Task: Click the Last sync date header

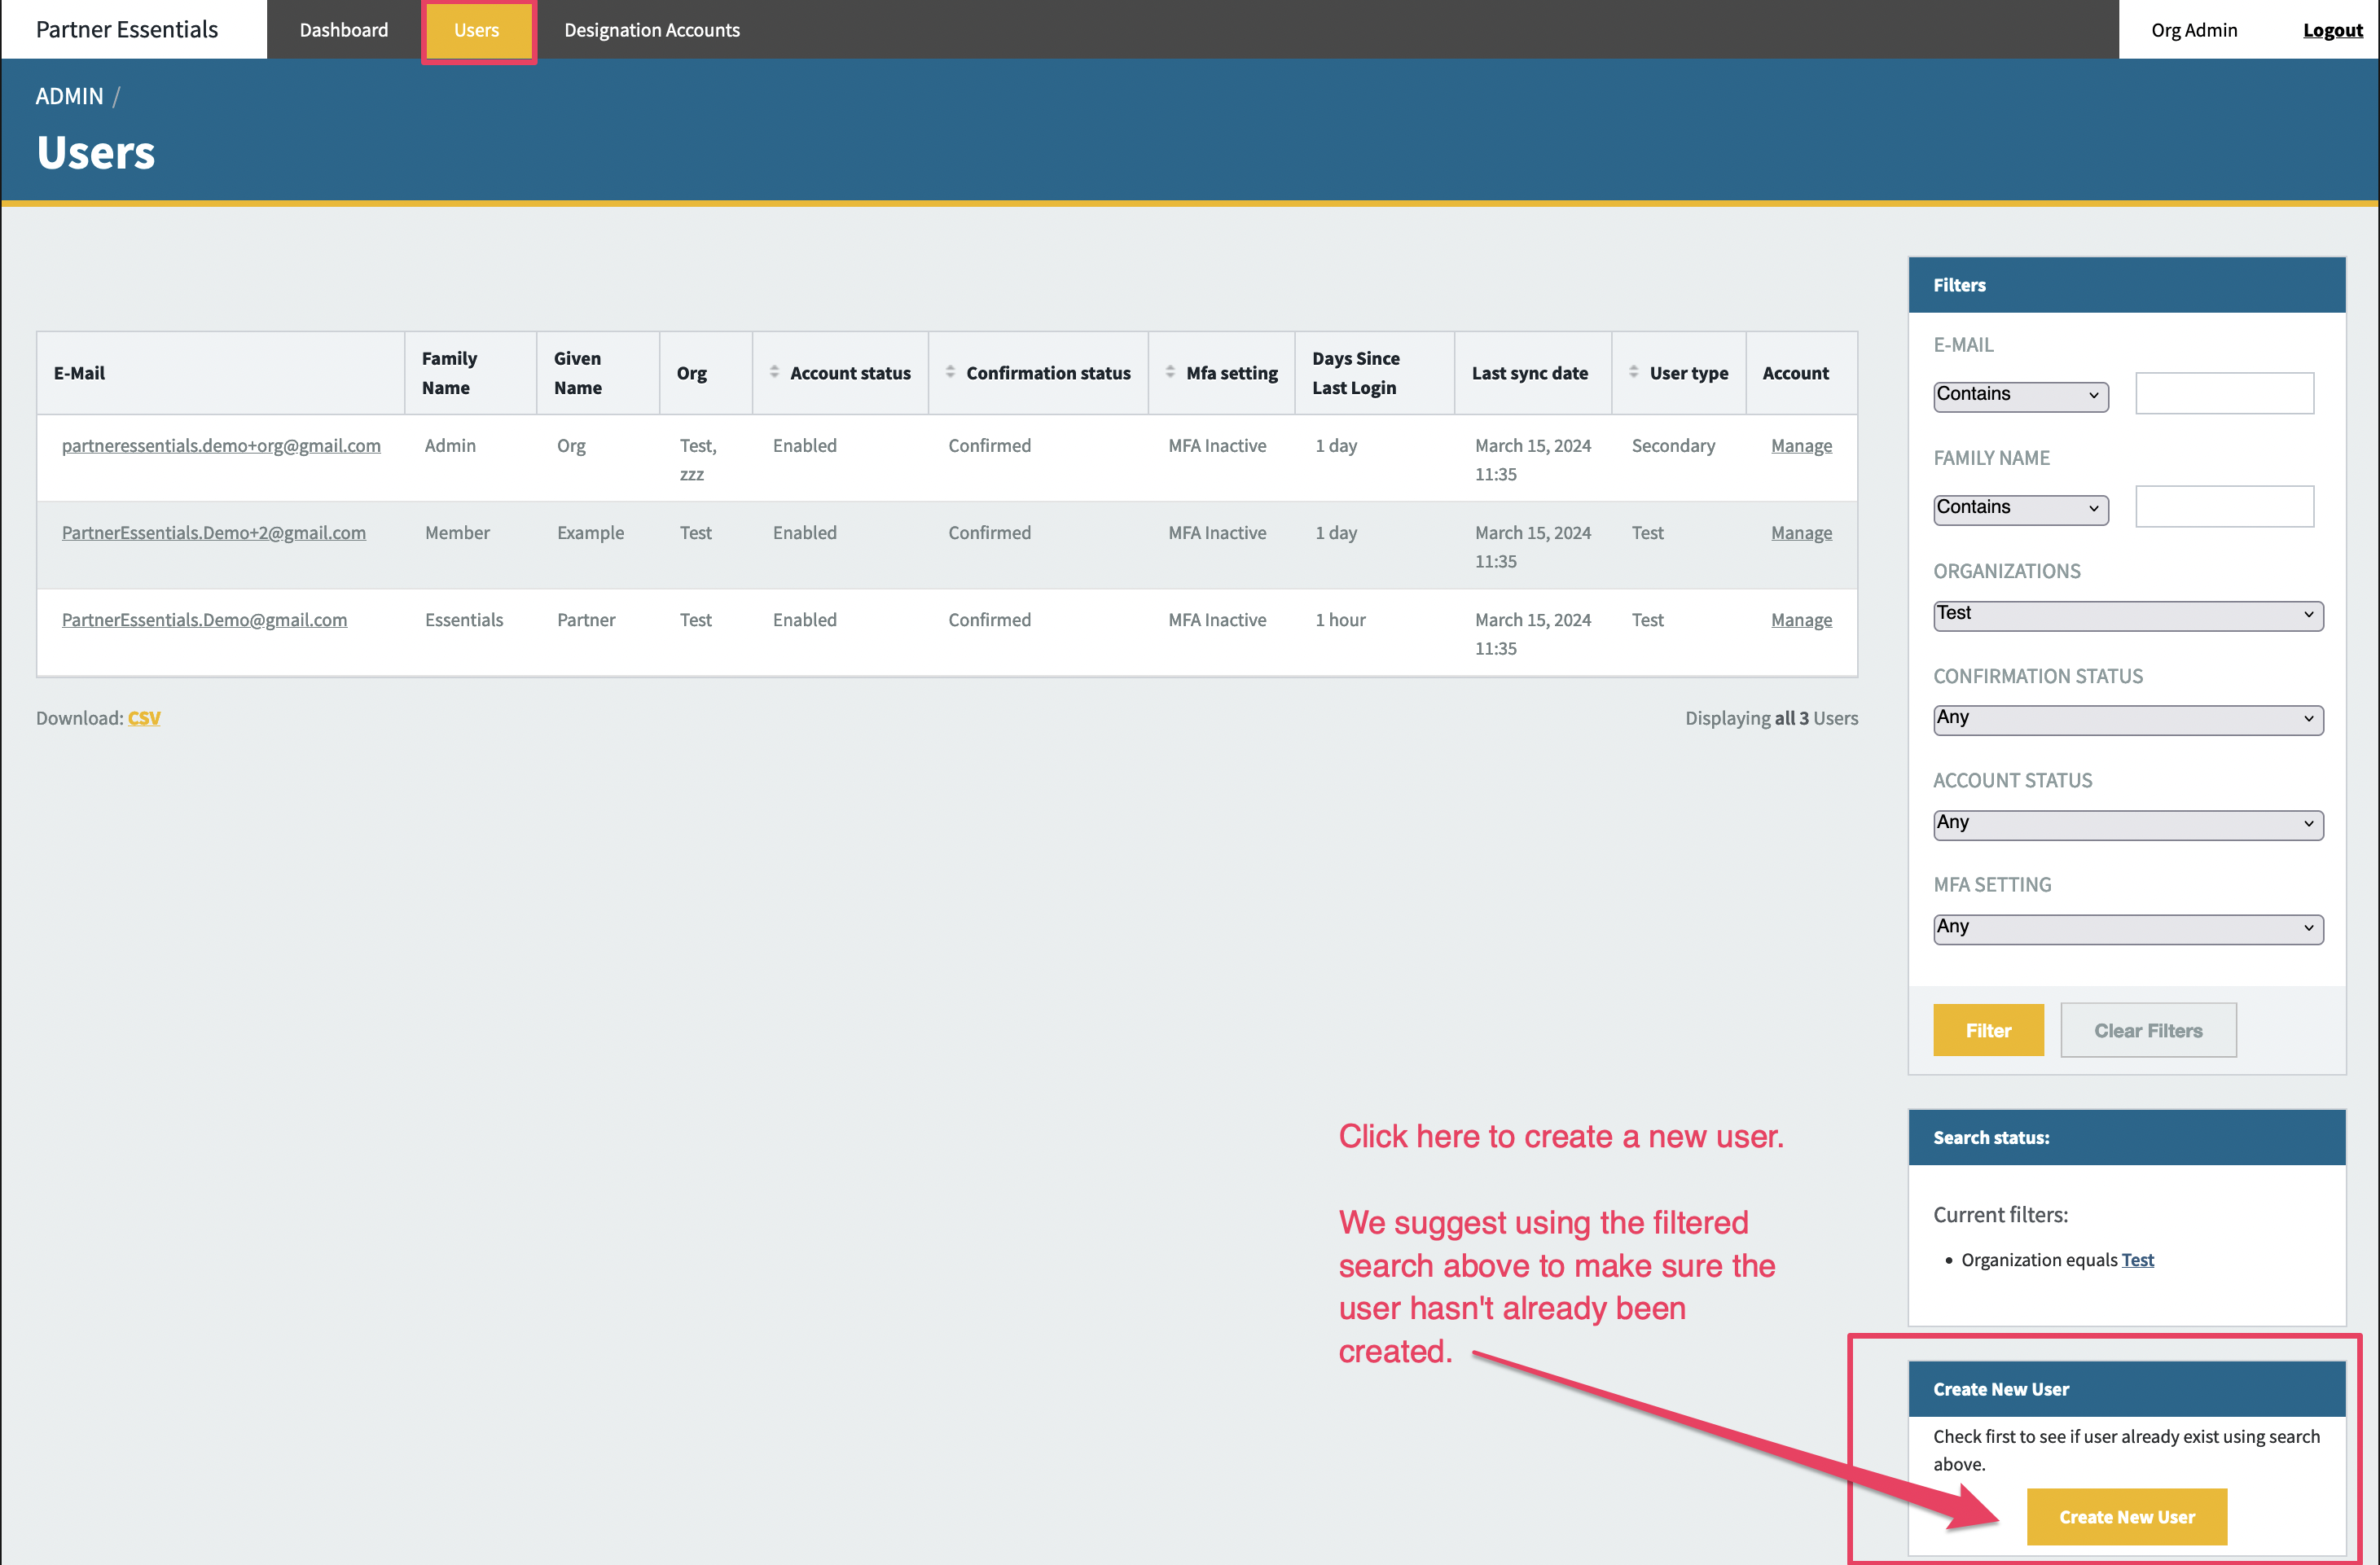Action: pos(1533,373)
